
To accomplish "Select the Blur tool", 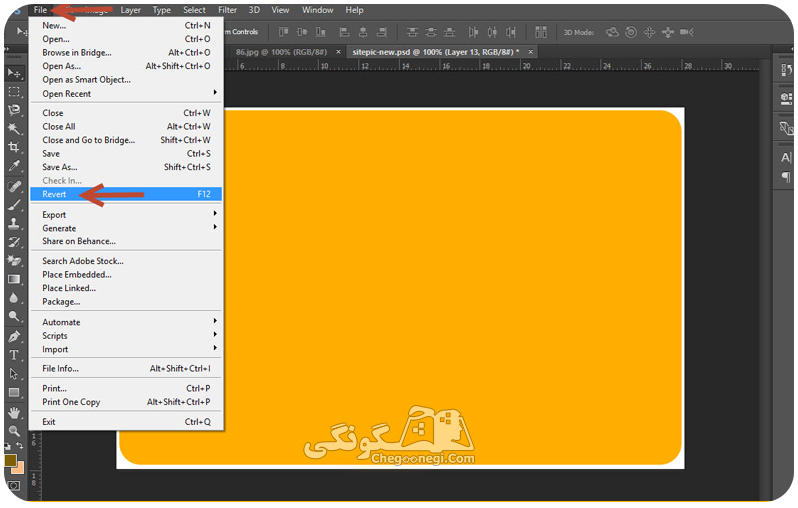I will (x=14, y=297).
